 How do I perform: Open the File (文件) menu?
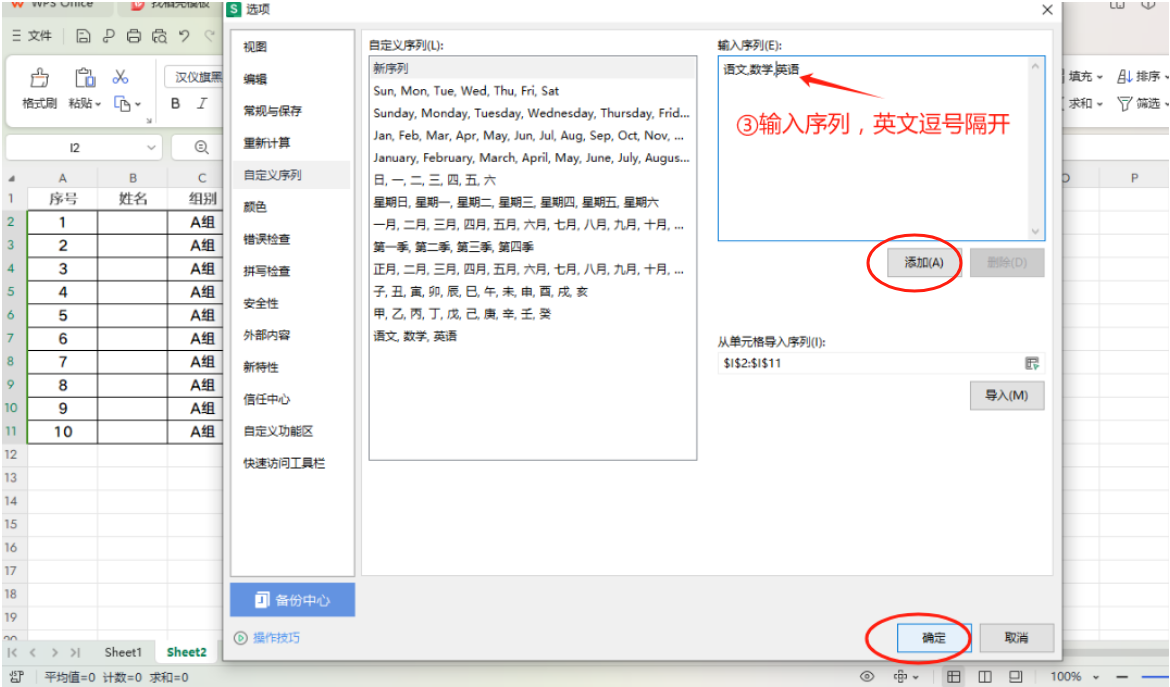coord(32,36)
